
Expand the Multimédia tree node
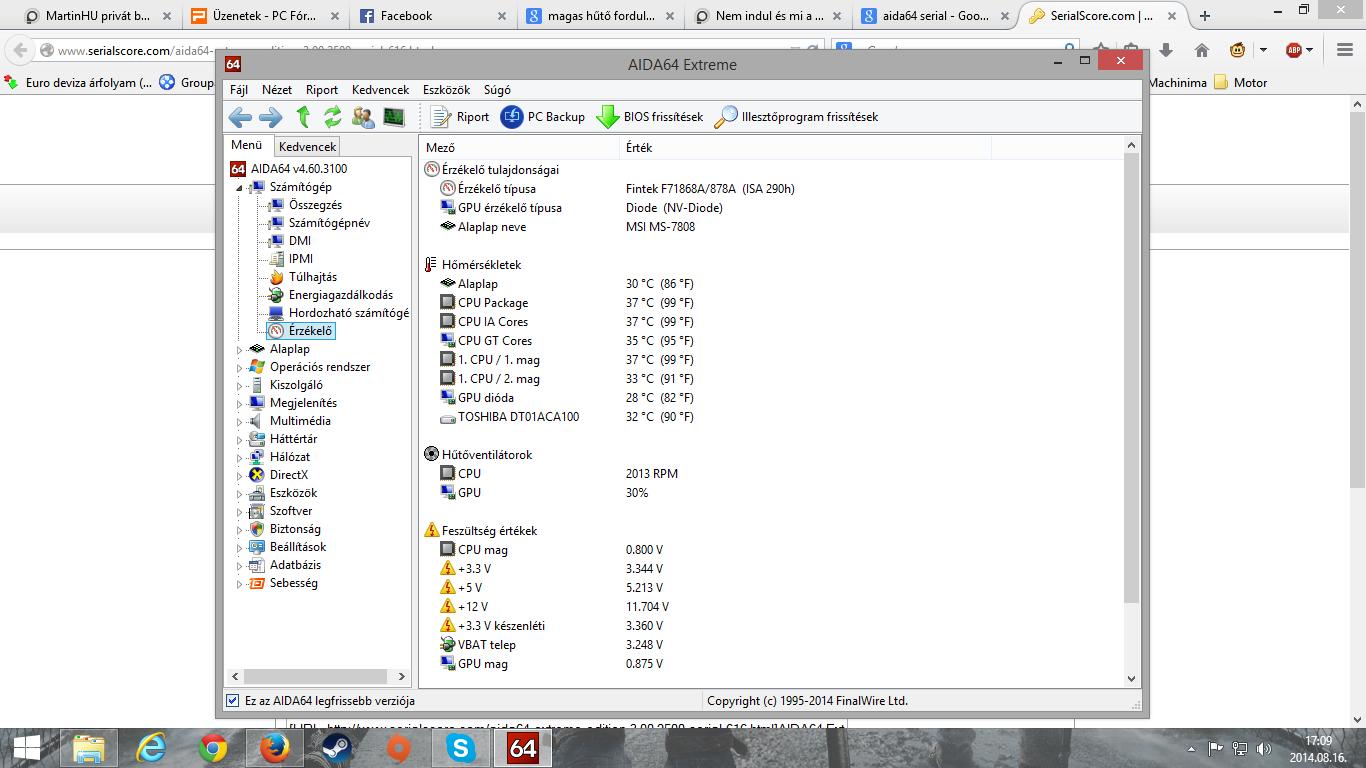[240, 421]
